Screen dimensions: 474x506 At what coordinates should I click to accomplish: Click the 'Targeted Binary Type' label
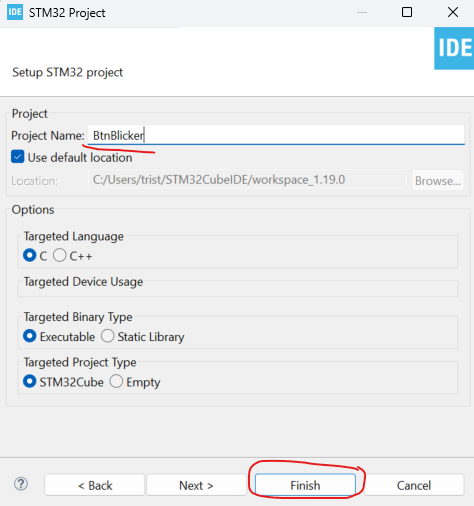click(x=78, y=317)
